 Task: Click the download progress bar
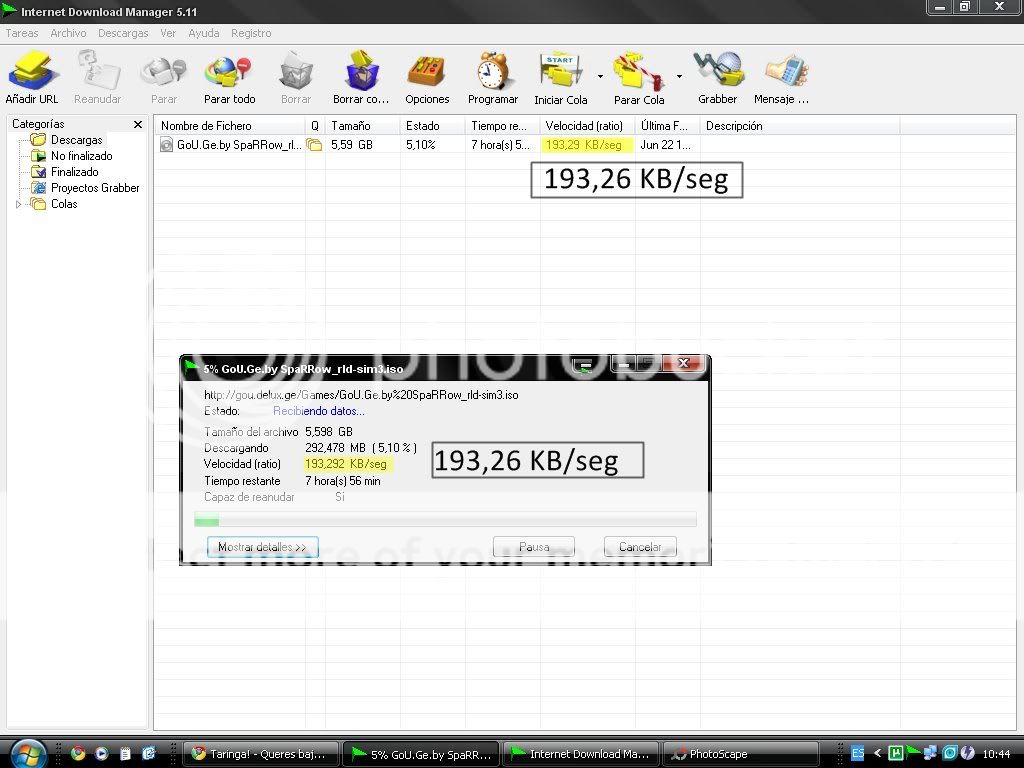coord(445,520)
